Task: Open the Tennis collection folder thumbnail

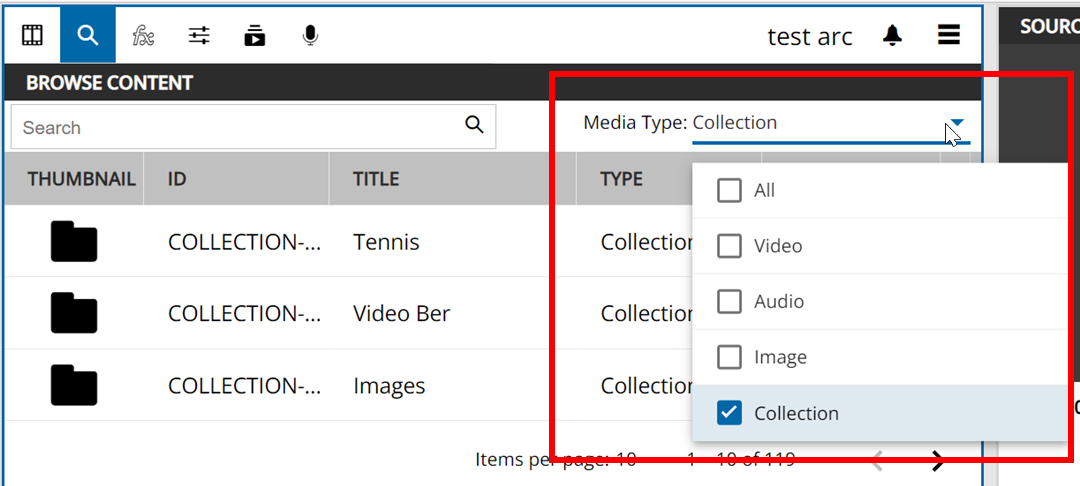Action: (x=73, y=242)
